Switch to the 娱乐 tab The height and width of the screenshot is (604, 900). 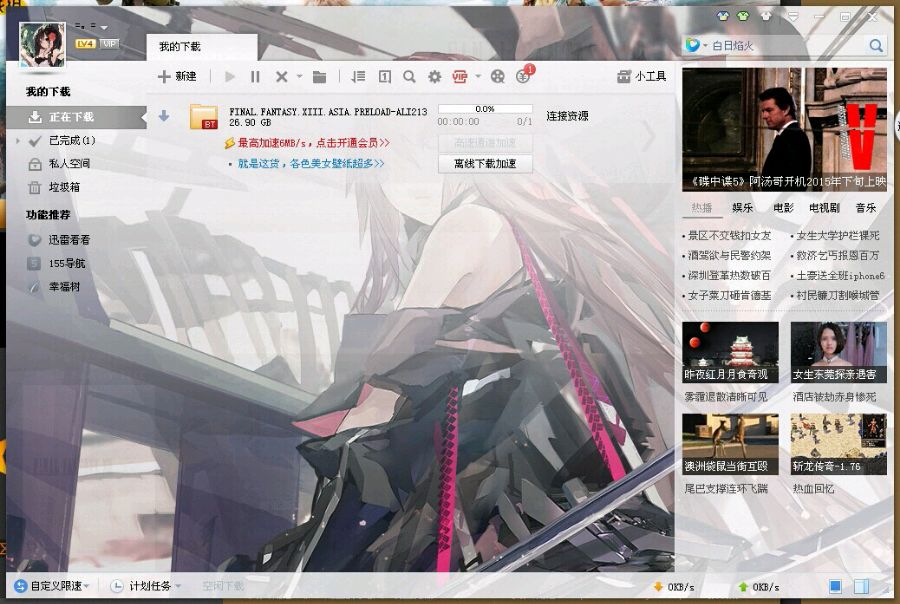coord(742,208)
